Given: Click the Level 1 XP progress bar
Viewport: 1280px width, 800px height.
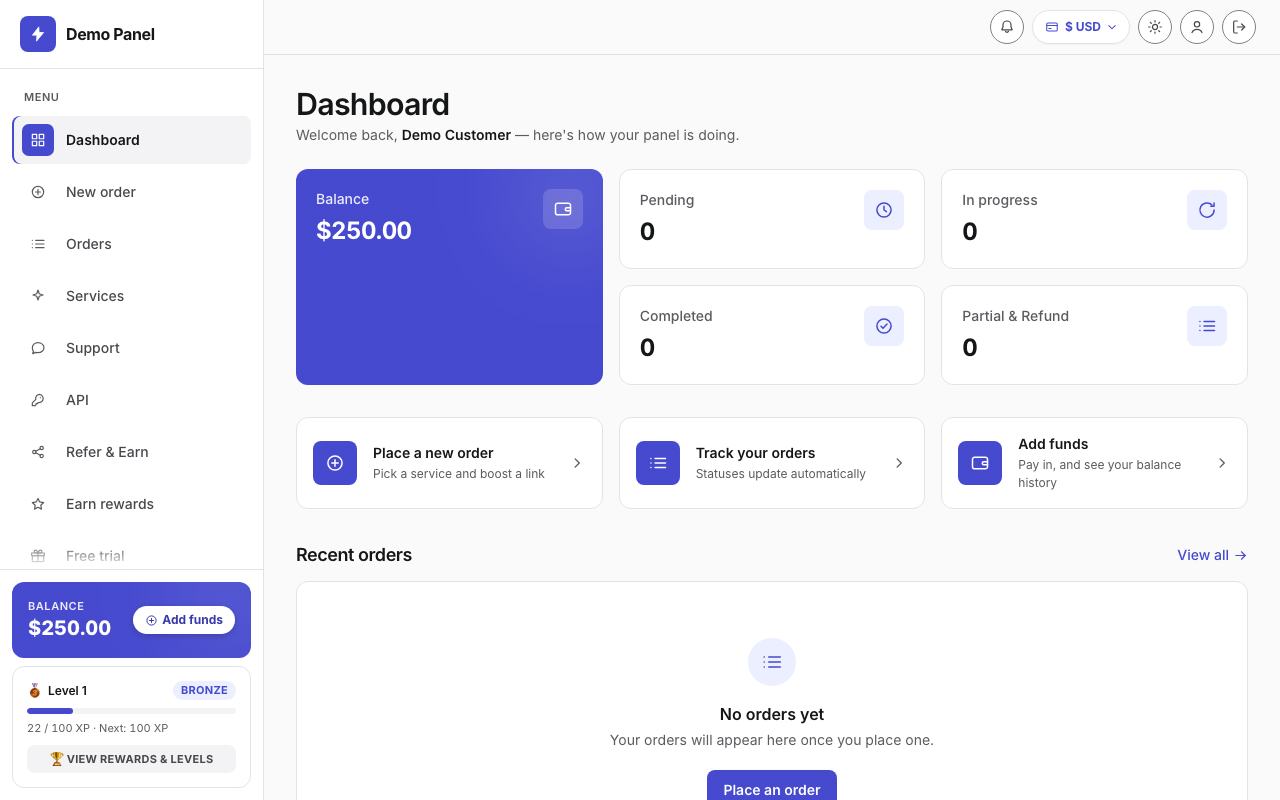Looking at the screenshot, I should click(x=132, y=711).
